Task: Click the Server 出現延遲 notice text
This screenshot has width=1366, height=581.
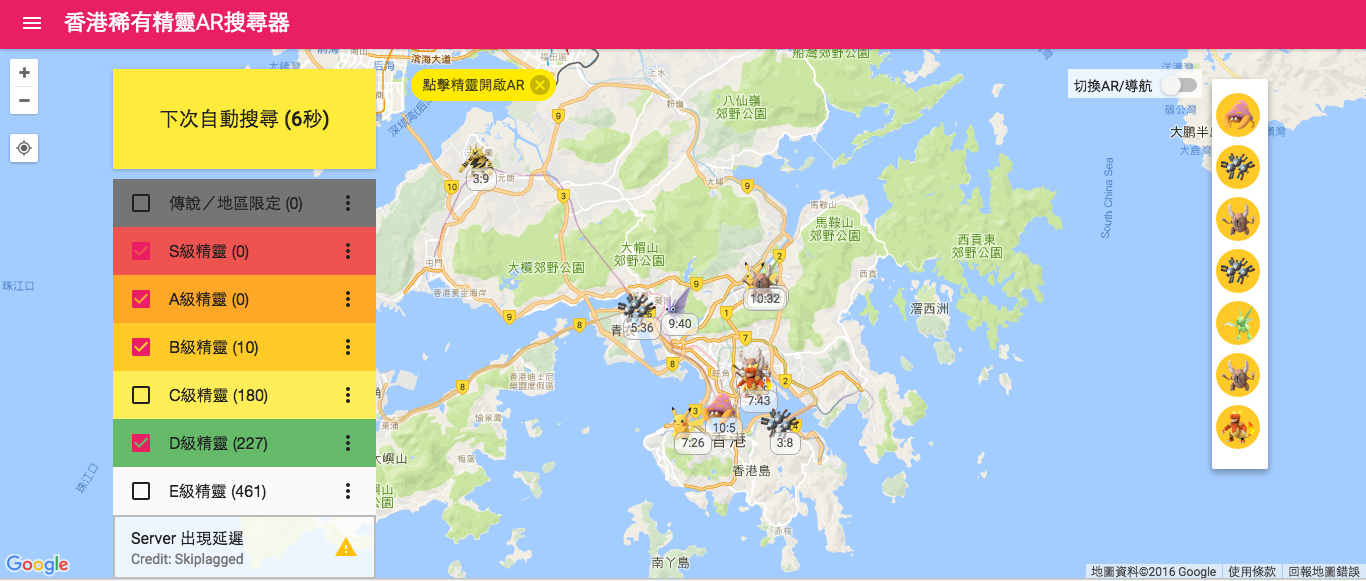Action: pos(187,538)
